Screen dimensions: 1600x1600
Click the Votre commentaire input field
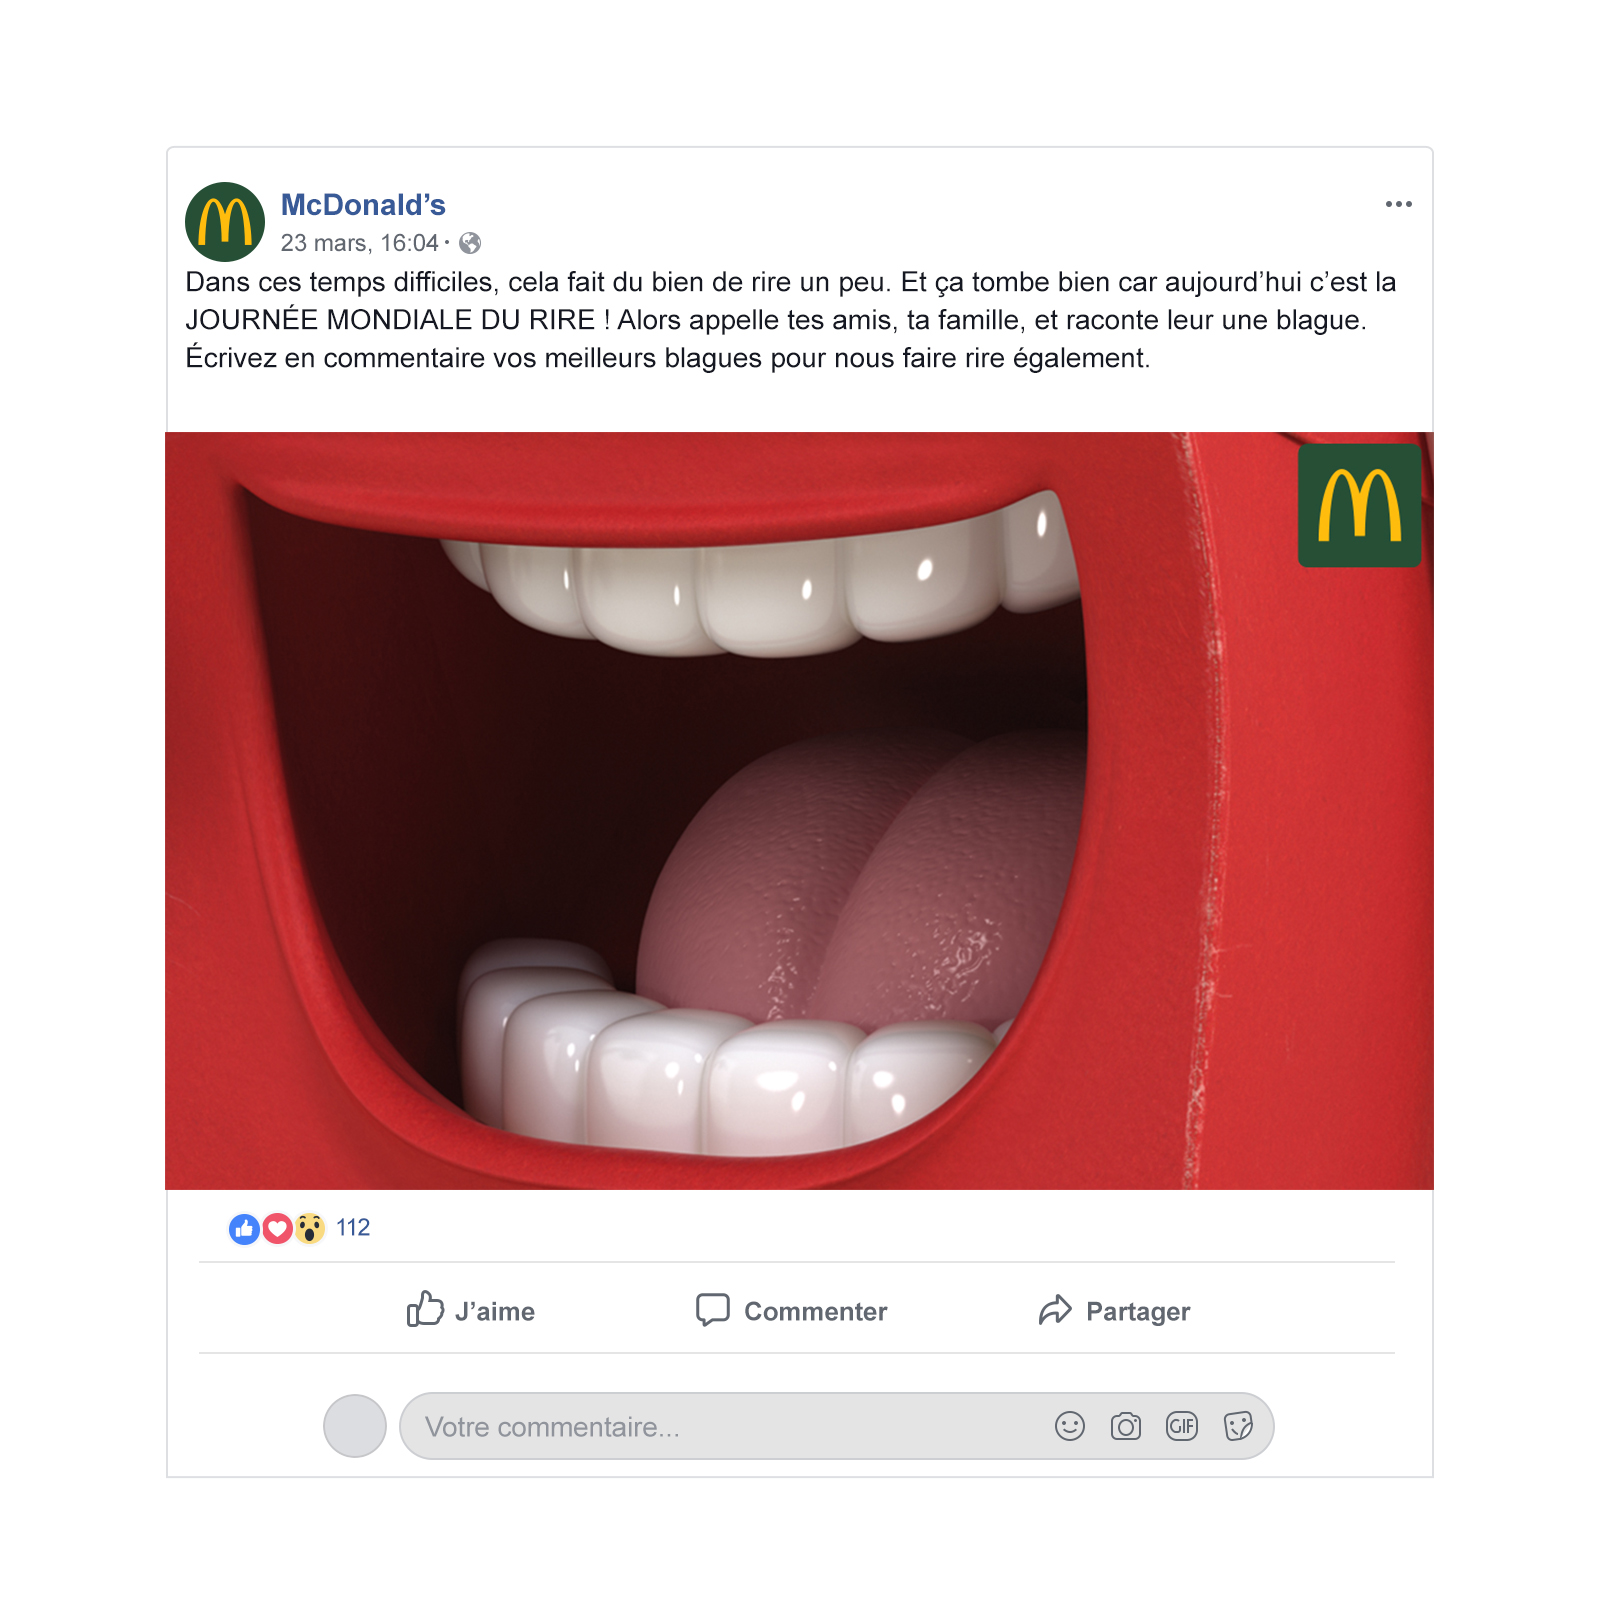click(x=836, y=1426)
